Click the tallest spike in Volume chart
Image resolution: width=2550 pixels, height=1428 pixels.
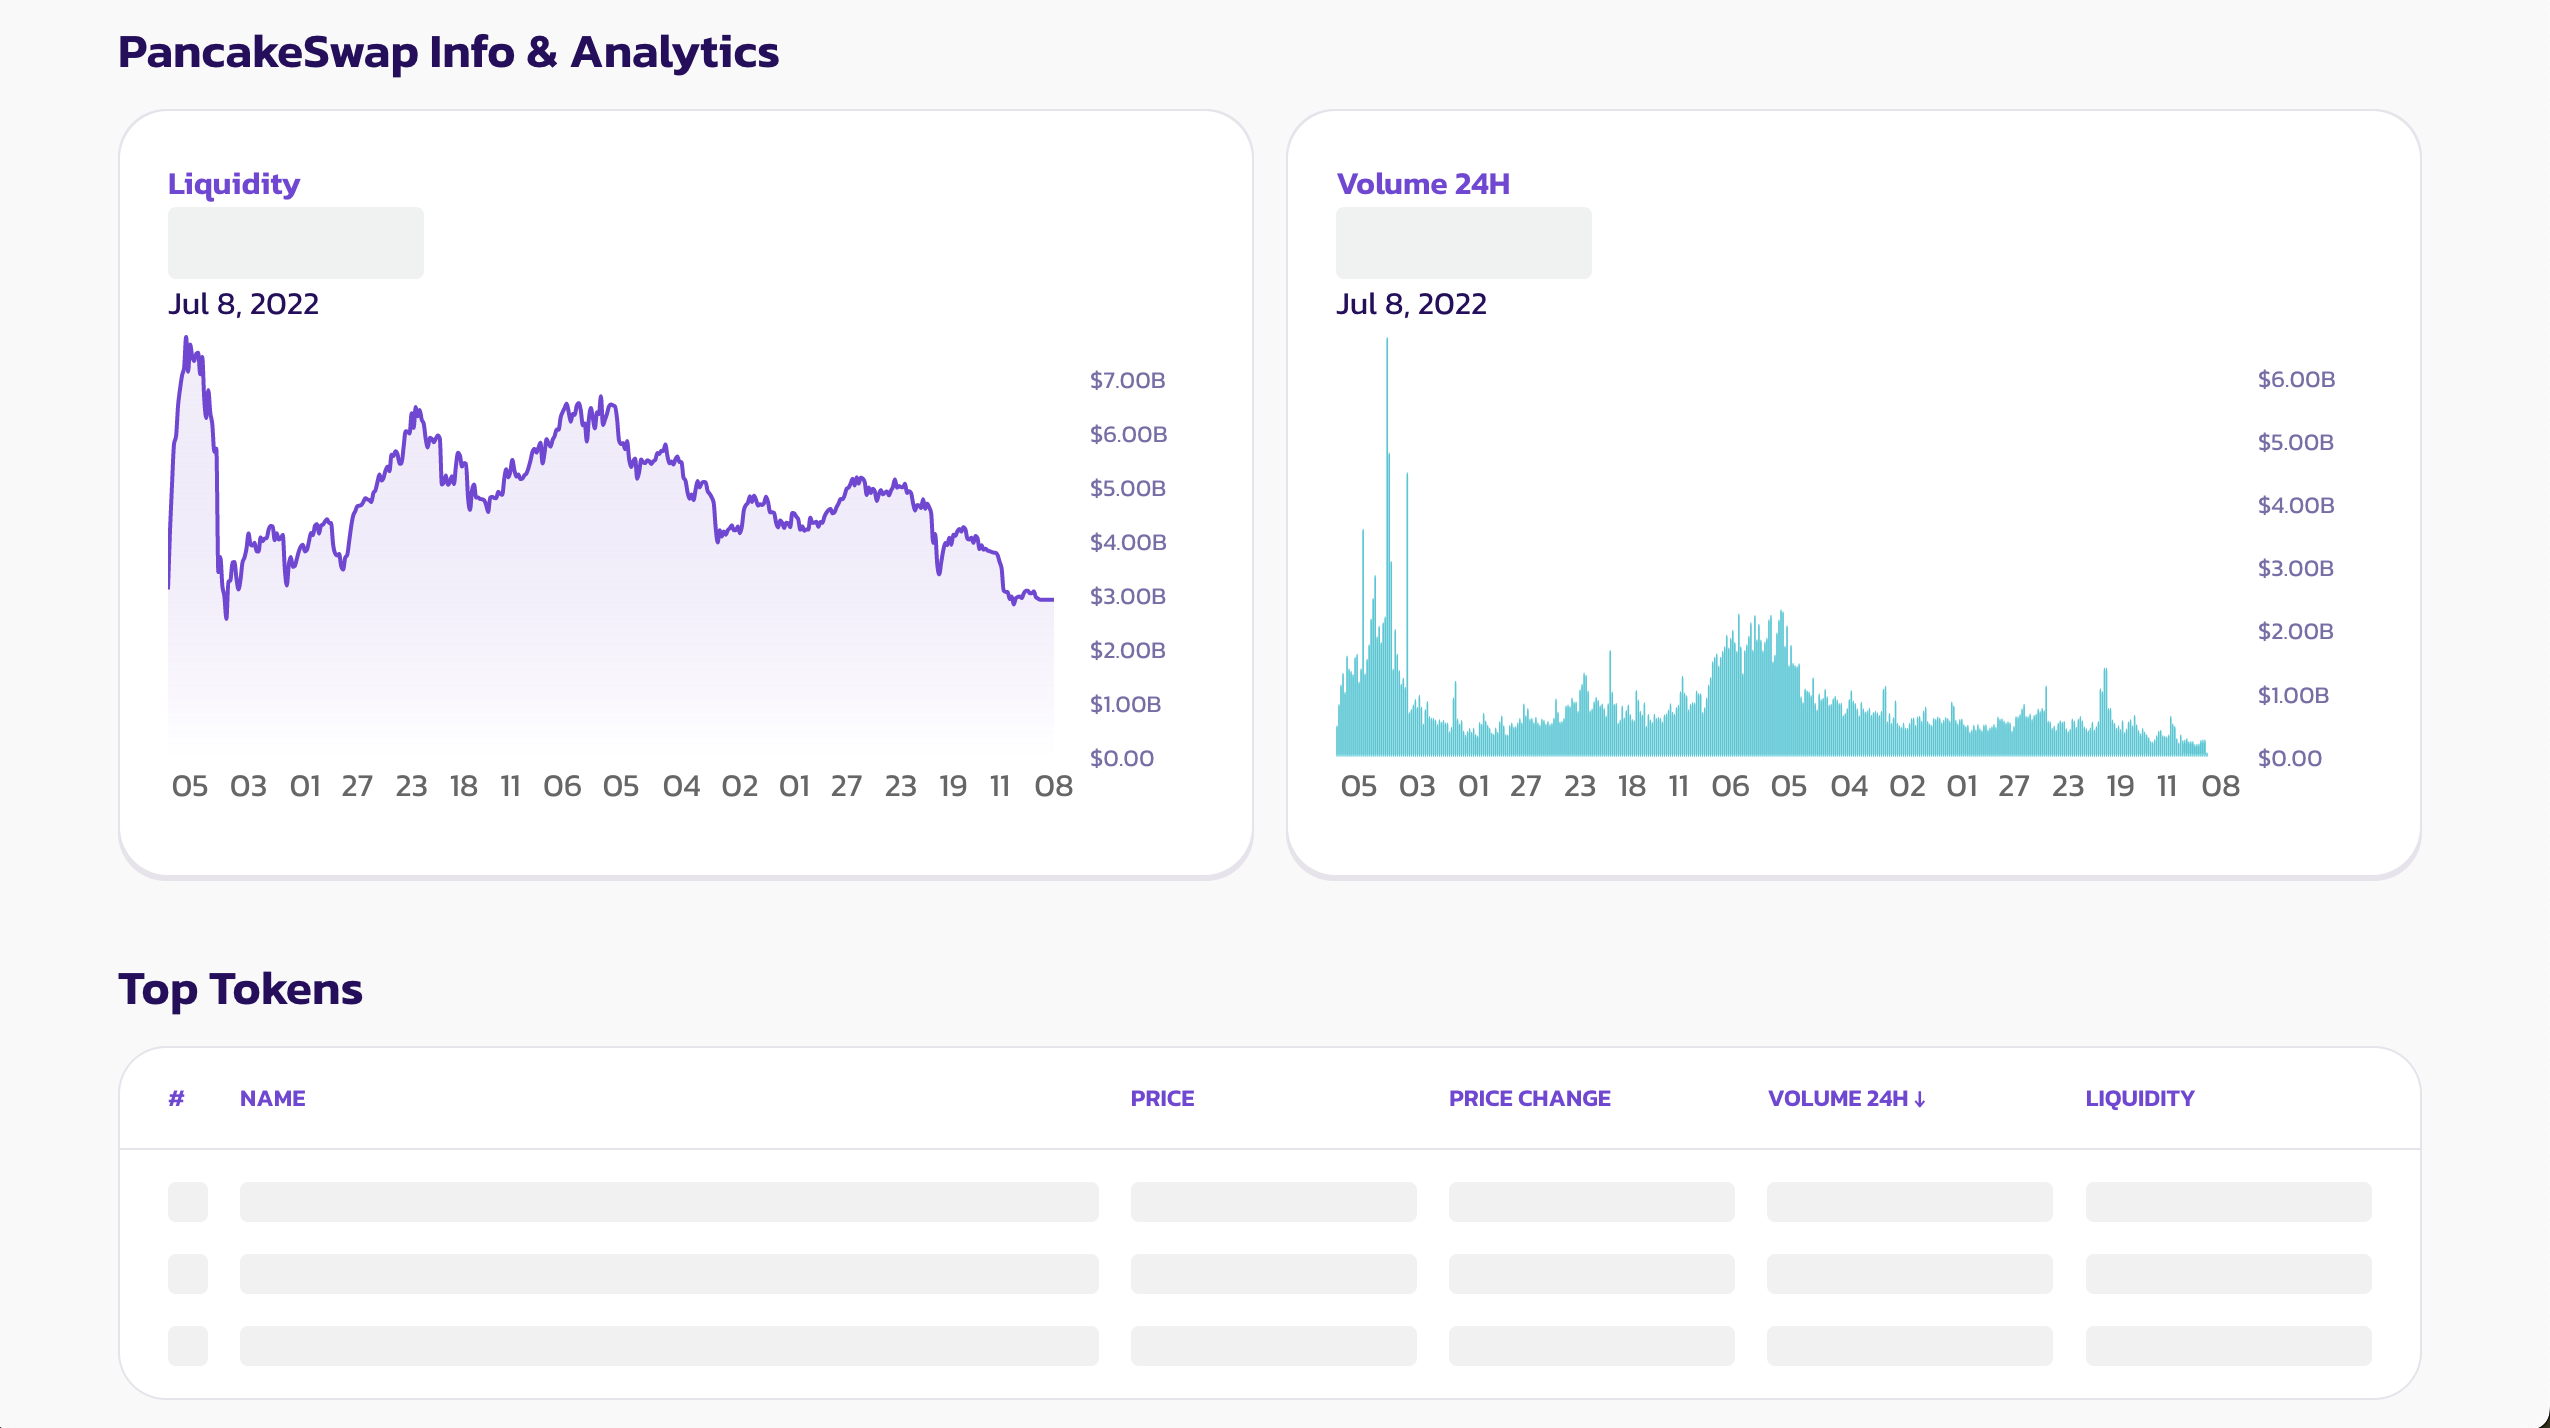click(x=1387, y=400)
